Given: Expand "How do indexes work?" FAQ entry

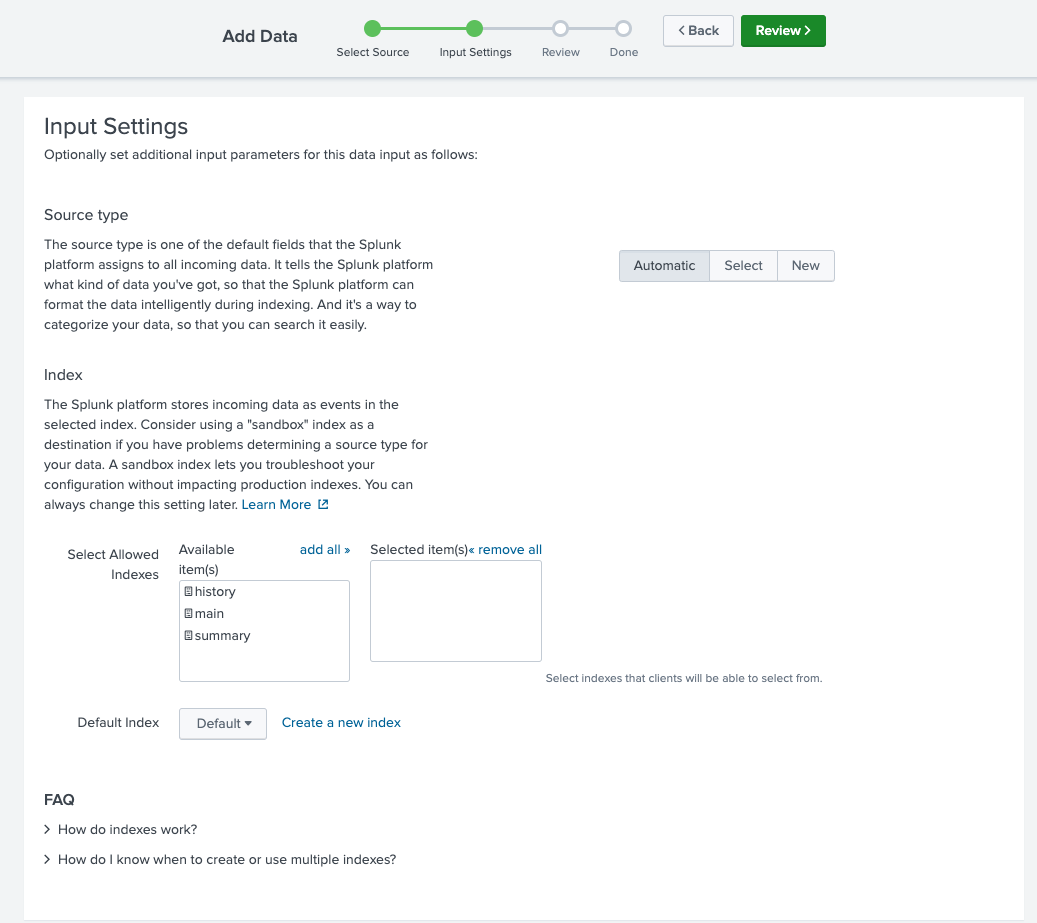Looking at the screenshot, I should 127,829.
